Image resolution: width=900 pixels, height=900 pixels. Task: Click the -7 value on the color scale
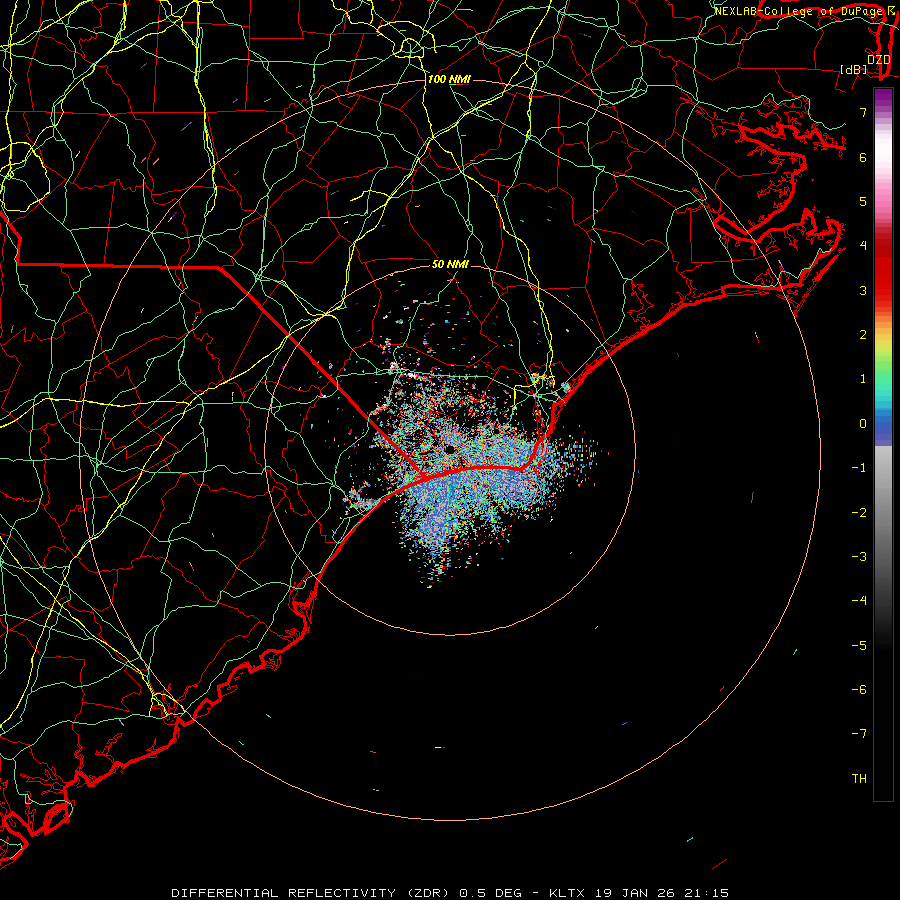click(859, 734)
